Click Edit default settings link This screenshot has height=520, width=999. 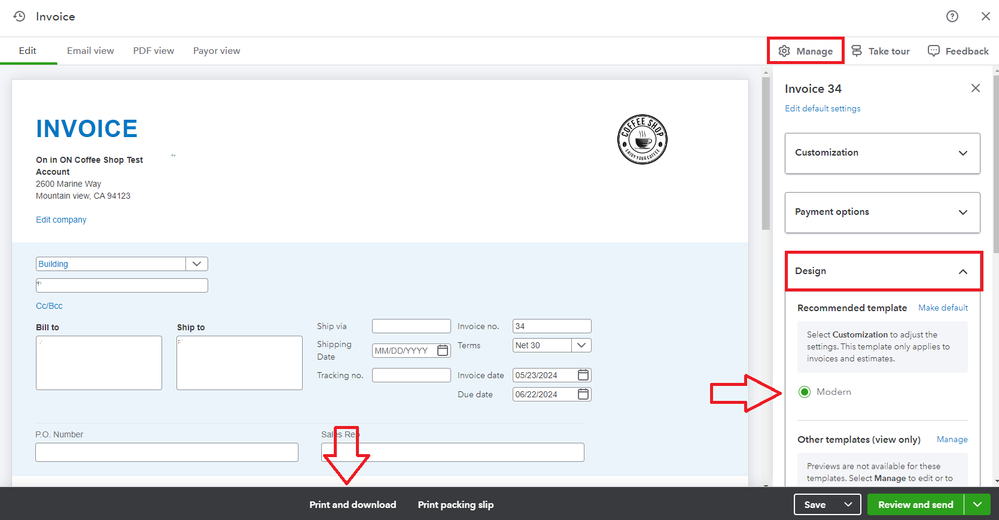(x=823, y=109)
